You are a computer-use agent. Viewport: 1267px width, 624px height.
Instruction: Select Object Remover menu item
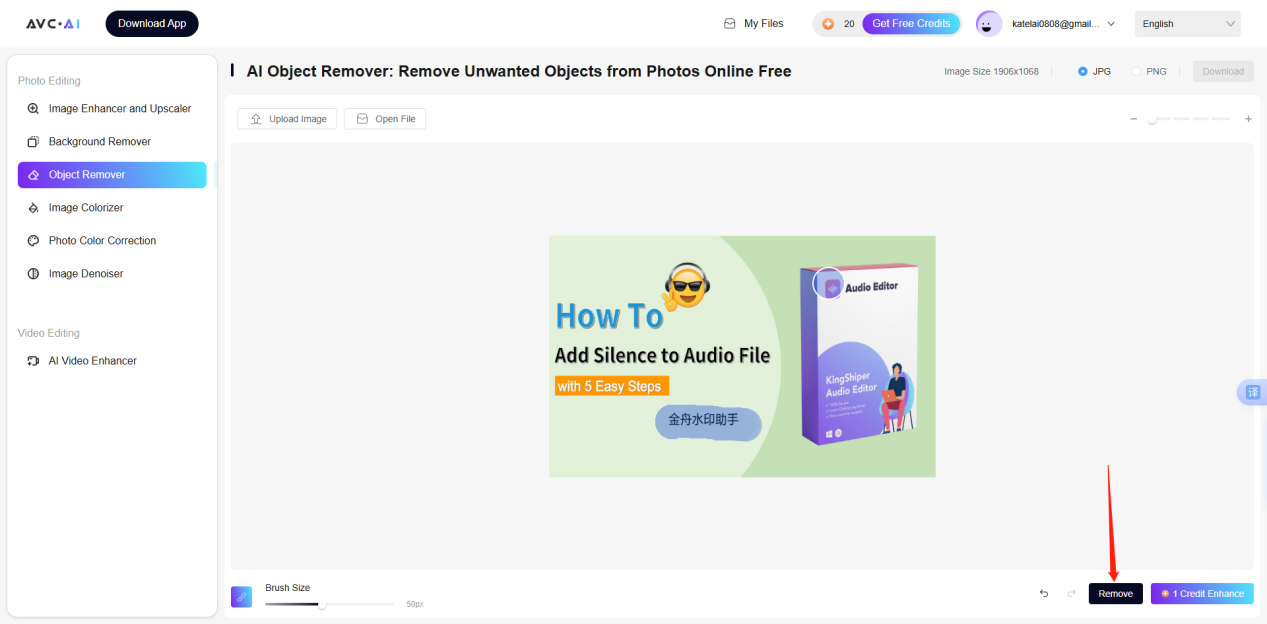pyautogui.click(x=112, y=175)
